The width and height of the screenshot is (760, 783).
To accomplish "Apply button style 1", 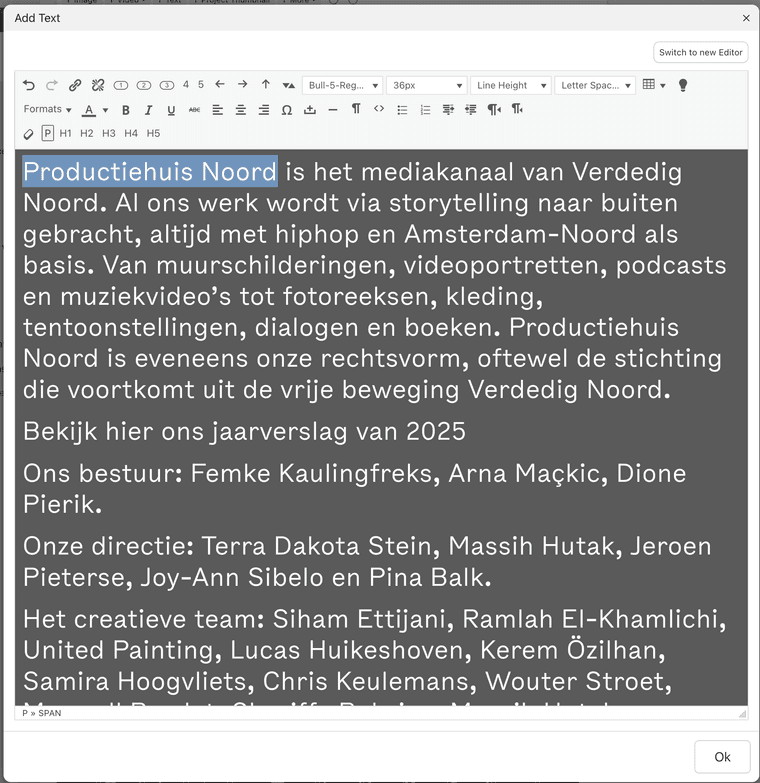I will coord(121,85).
